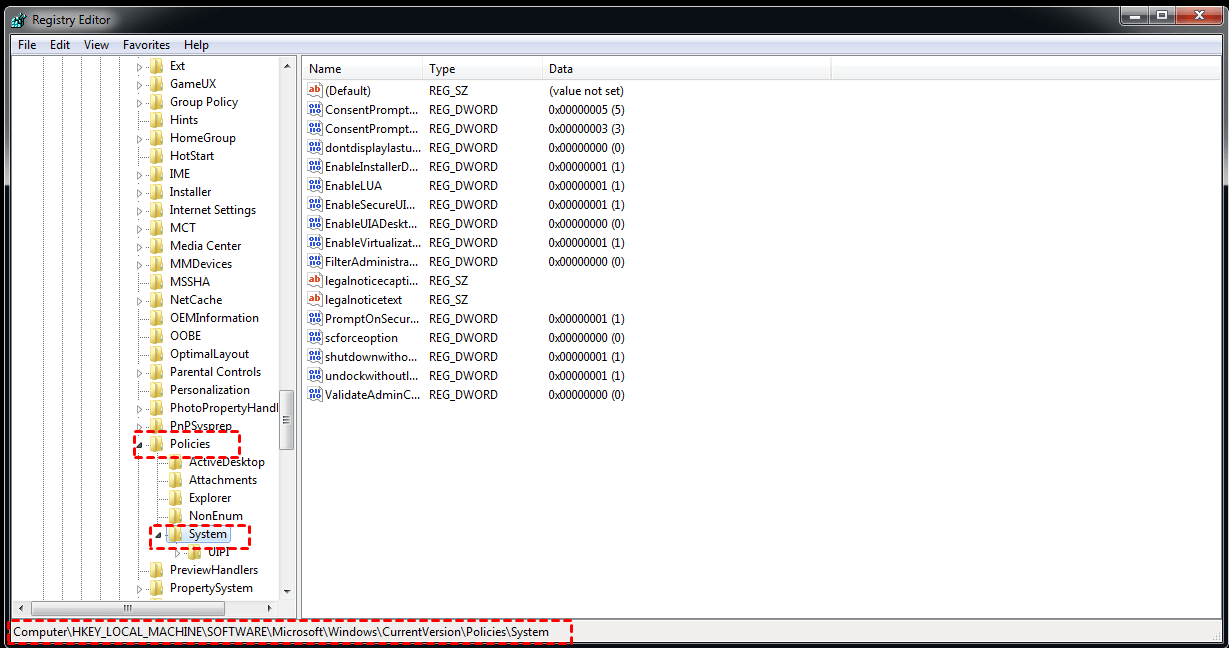The height and width of the screenshot is (648, 1229).
Task: Click the scforceoption DWORD icon
Action: click(315, 338)
